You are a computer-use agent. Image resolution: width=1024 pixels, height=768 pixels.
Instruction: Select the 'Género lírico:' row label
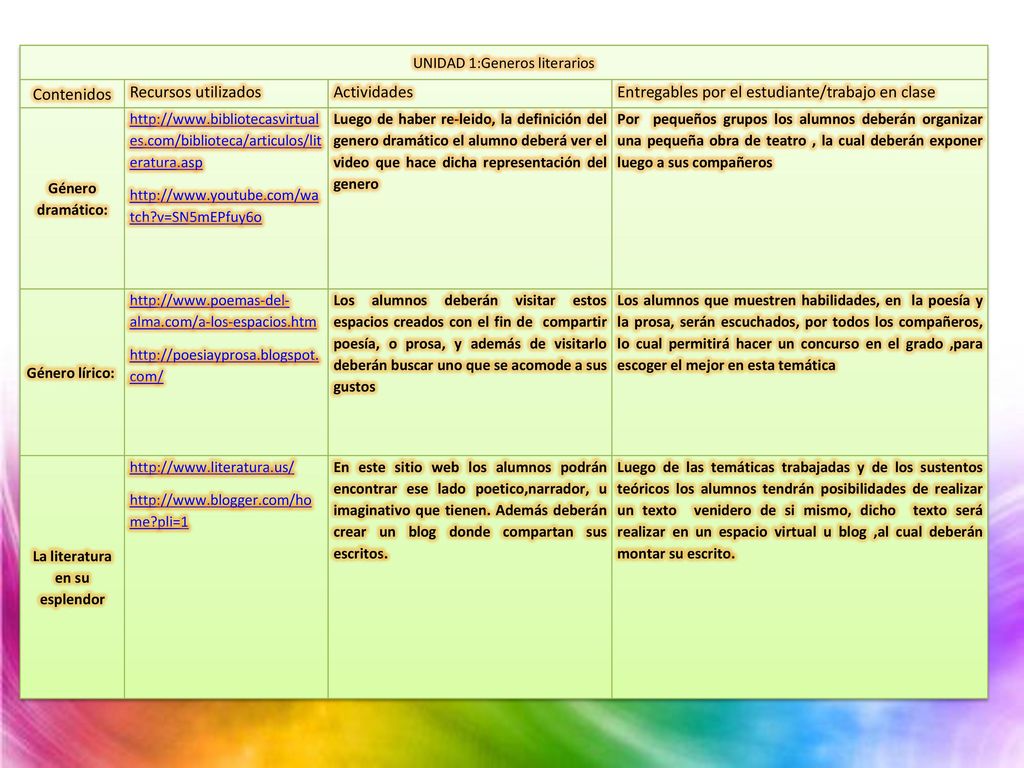click(71, 373)
